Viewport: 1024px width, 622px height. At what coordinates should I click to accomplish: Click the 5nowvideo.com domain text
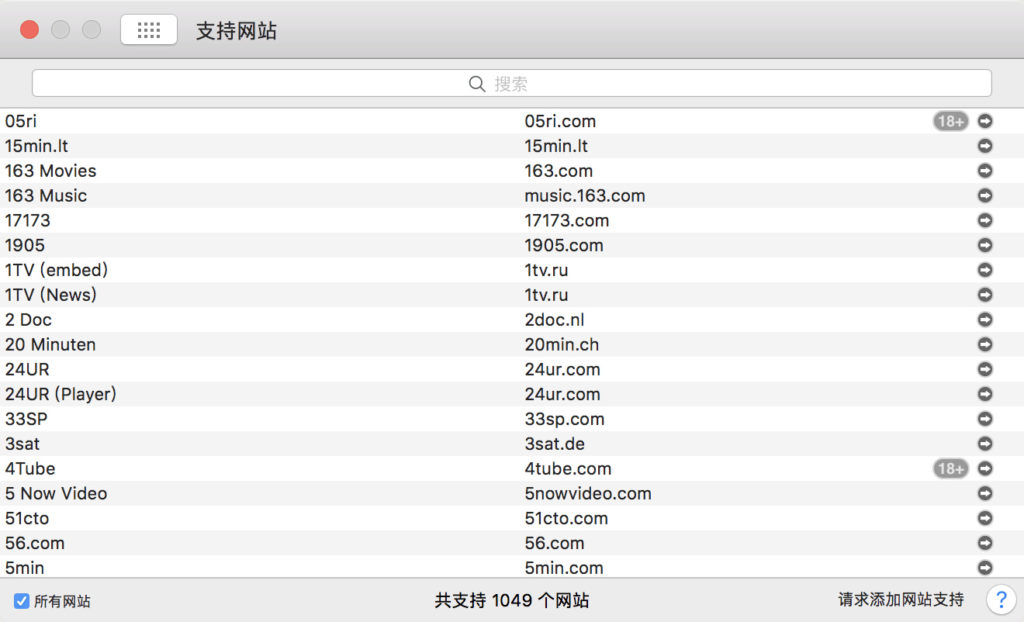pos(588,493)
